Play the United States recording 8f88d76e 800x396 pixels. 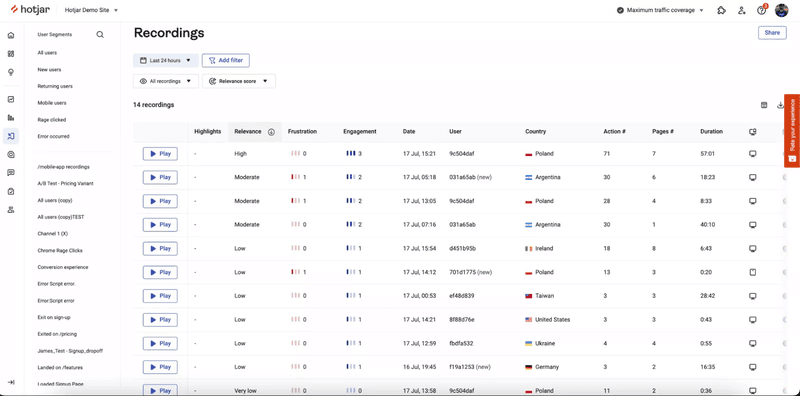[160, 319]
